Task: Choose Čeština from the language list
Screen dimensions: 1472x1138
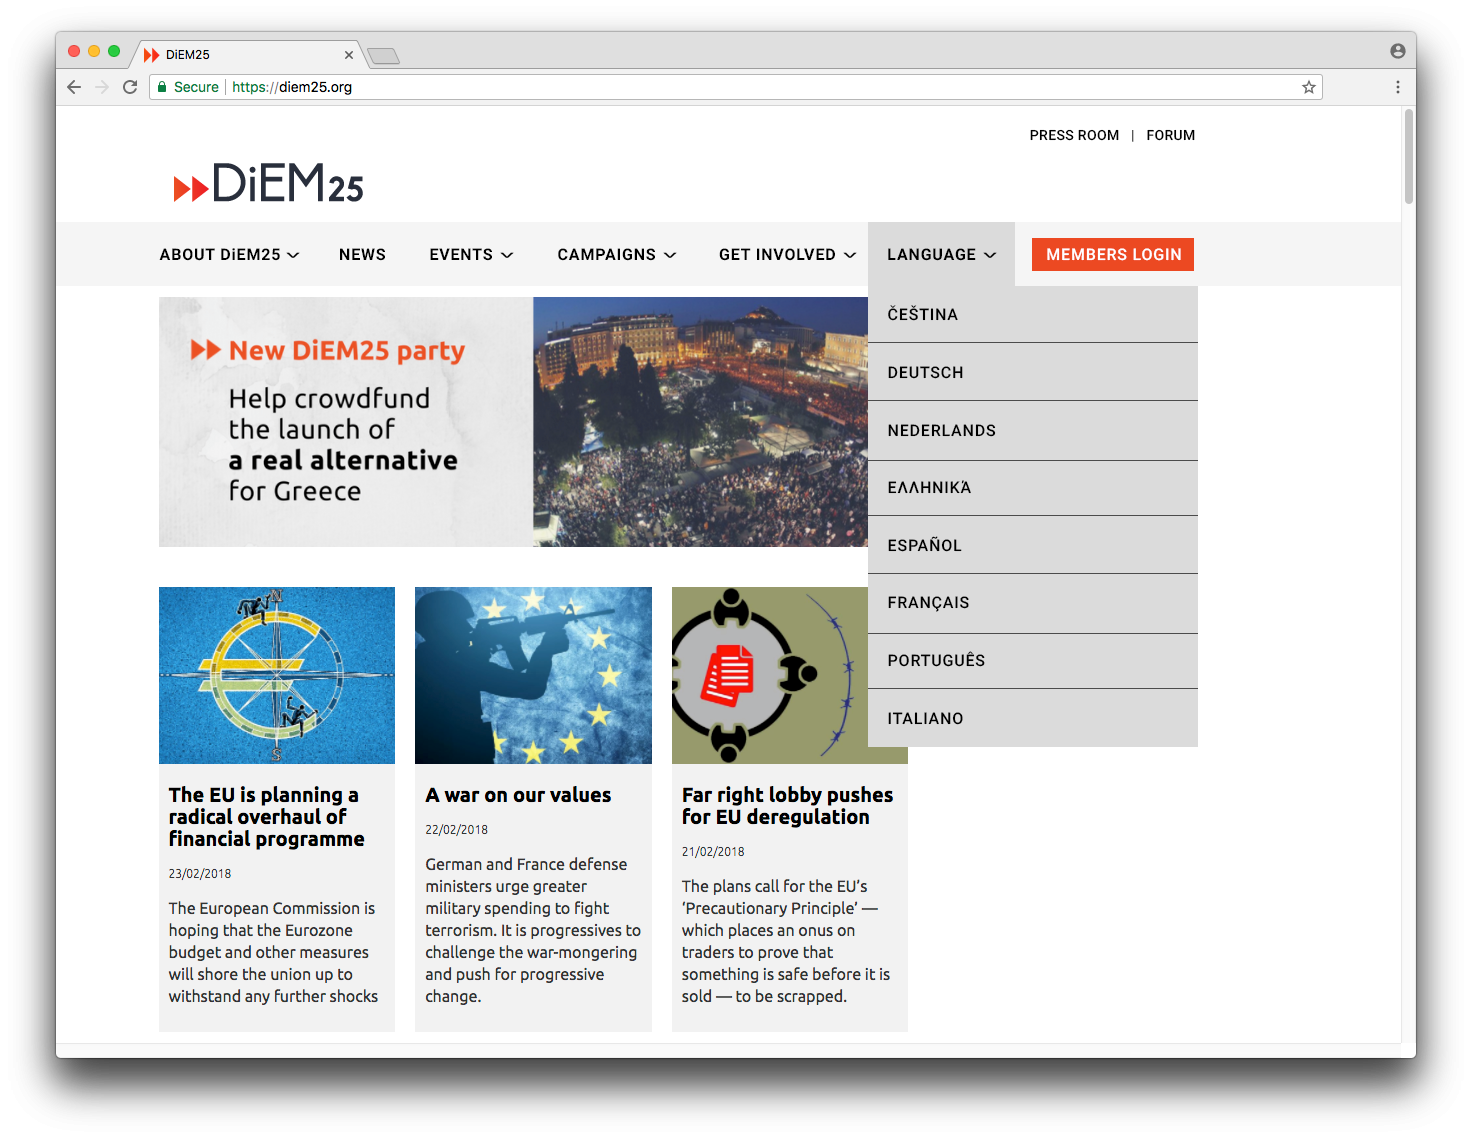Action: (1033, 314)
